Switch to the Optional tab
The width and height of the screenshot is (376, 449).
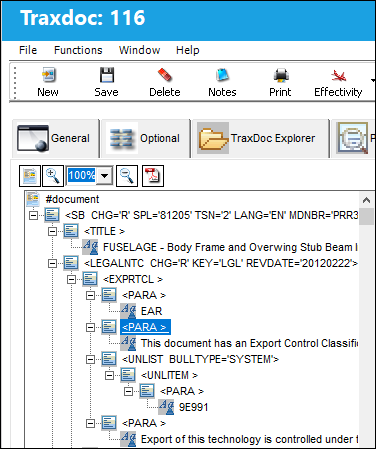pyautogui.click(x=146, y=138)
